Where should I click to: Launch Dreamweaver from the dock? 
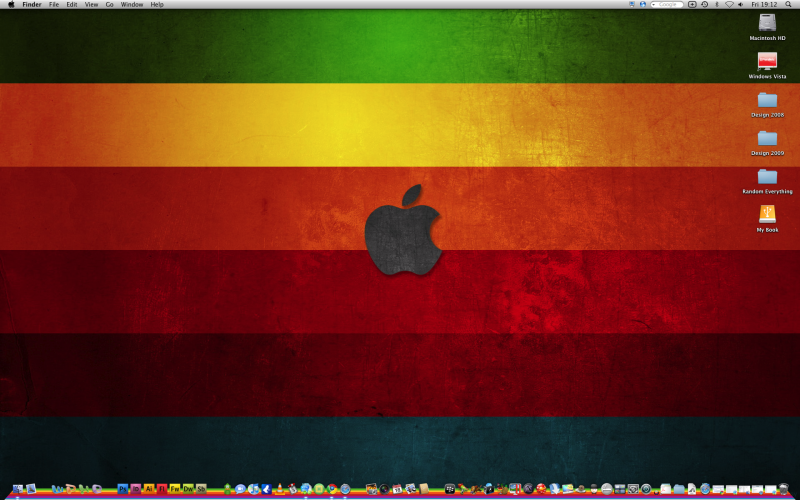(x=188, y=489)
